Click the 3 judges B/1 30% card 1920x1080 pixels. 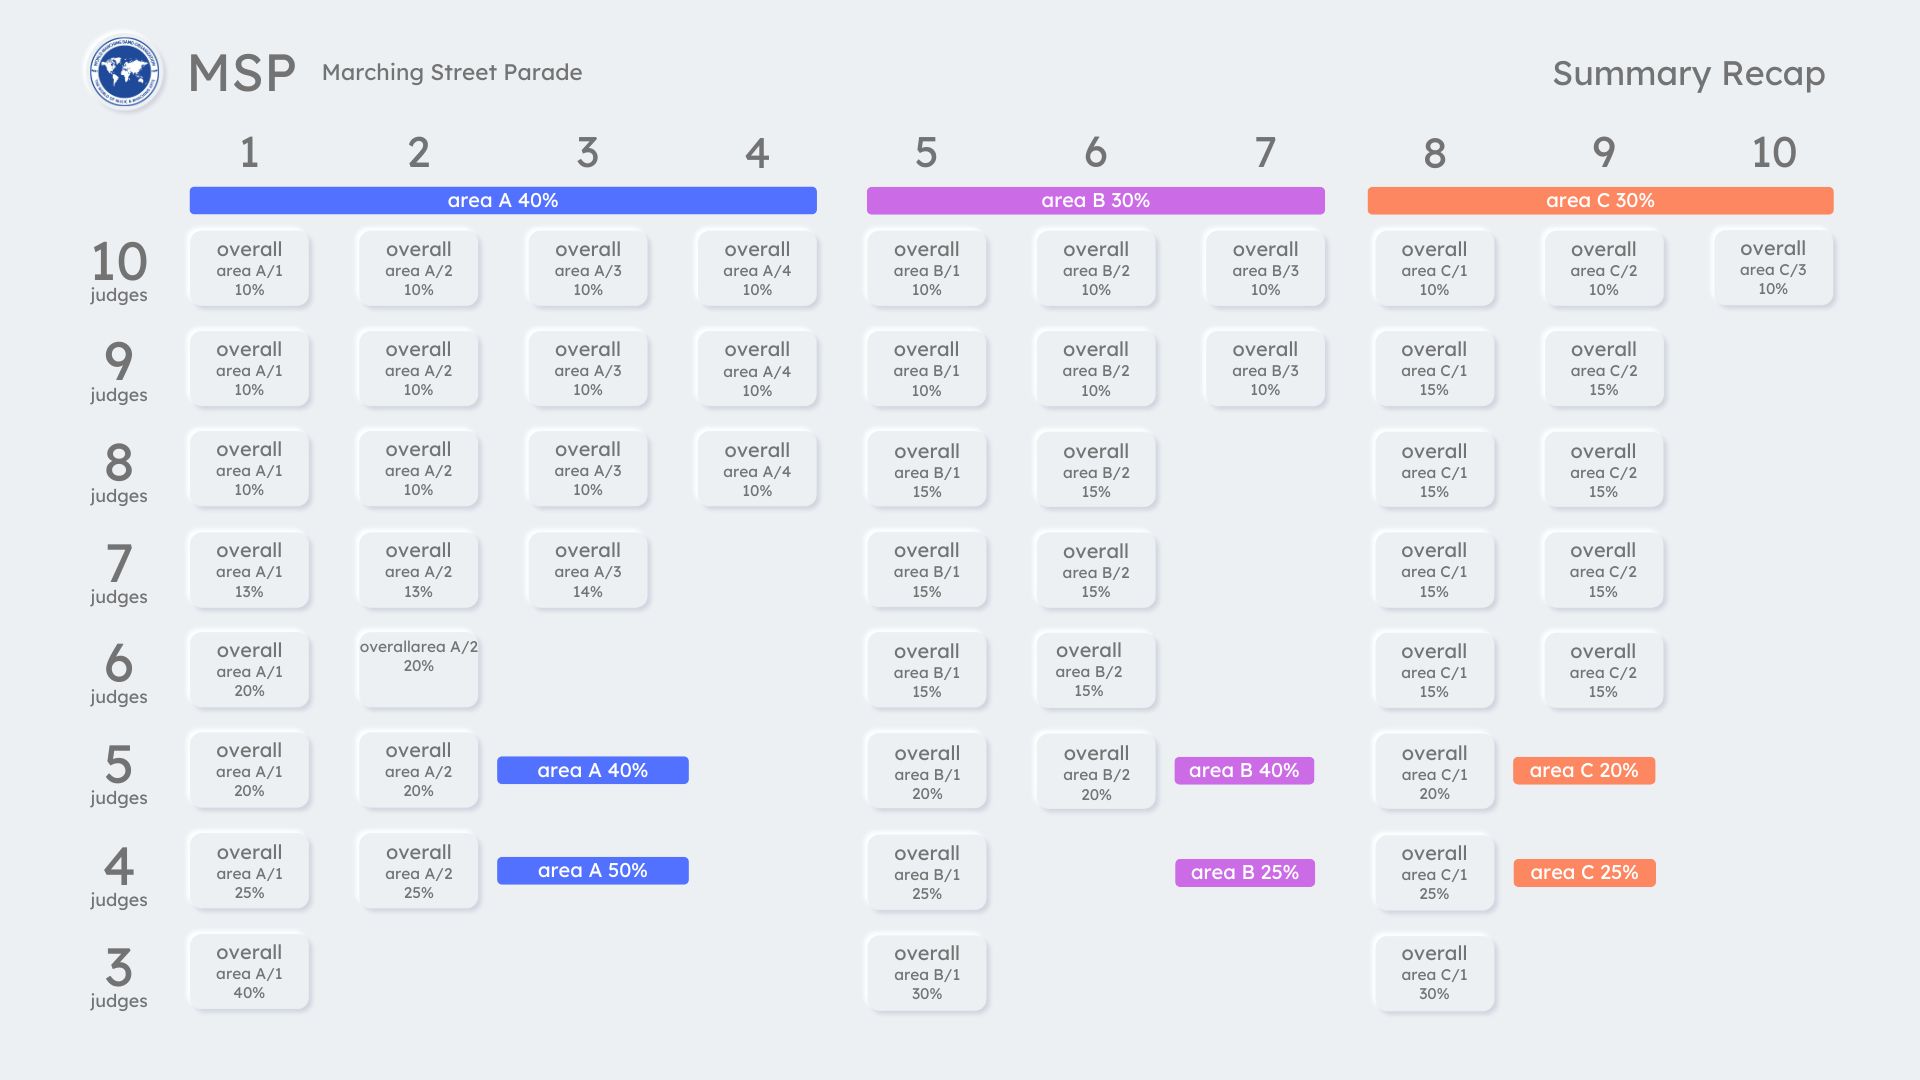pos(926,972)
